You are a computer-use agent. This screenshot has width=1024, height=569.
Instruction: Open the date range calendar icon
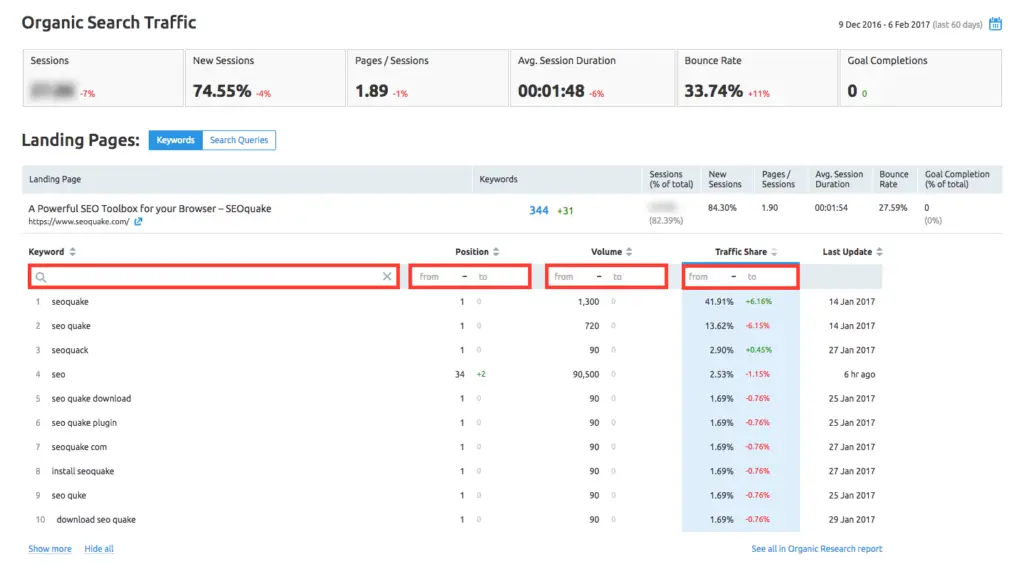[x=995, y=24]
